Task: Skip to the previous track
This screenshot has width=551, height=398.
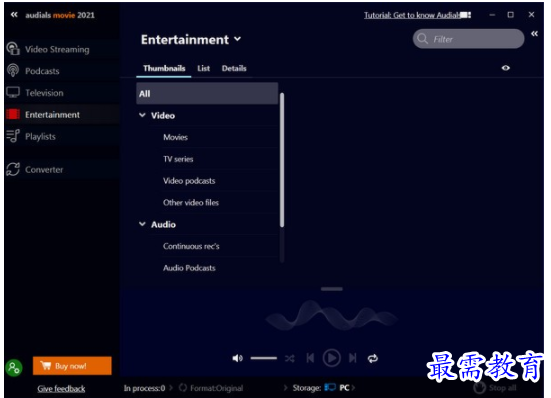Action: point(310,358)
